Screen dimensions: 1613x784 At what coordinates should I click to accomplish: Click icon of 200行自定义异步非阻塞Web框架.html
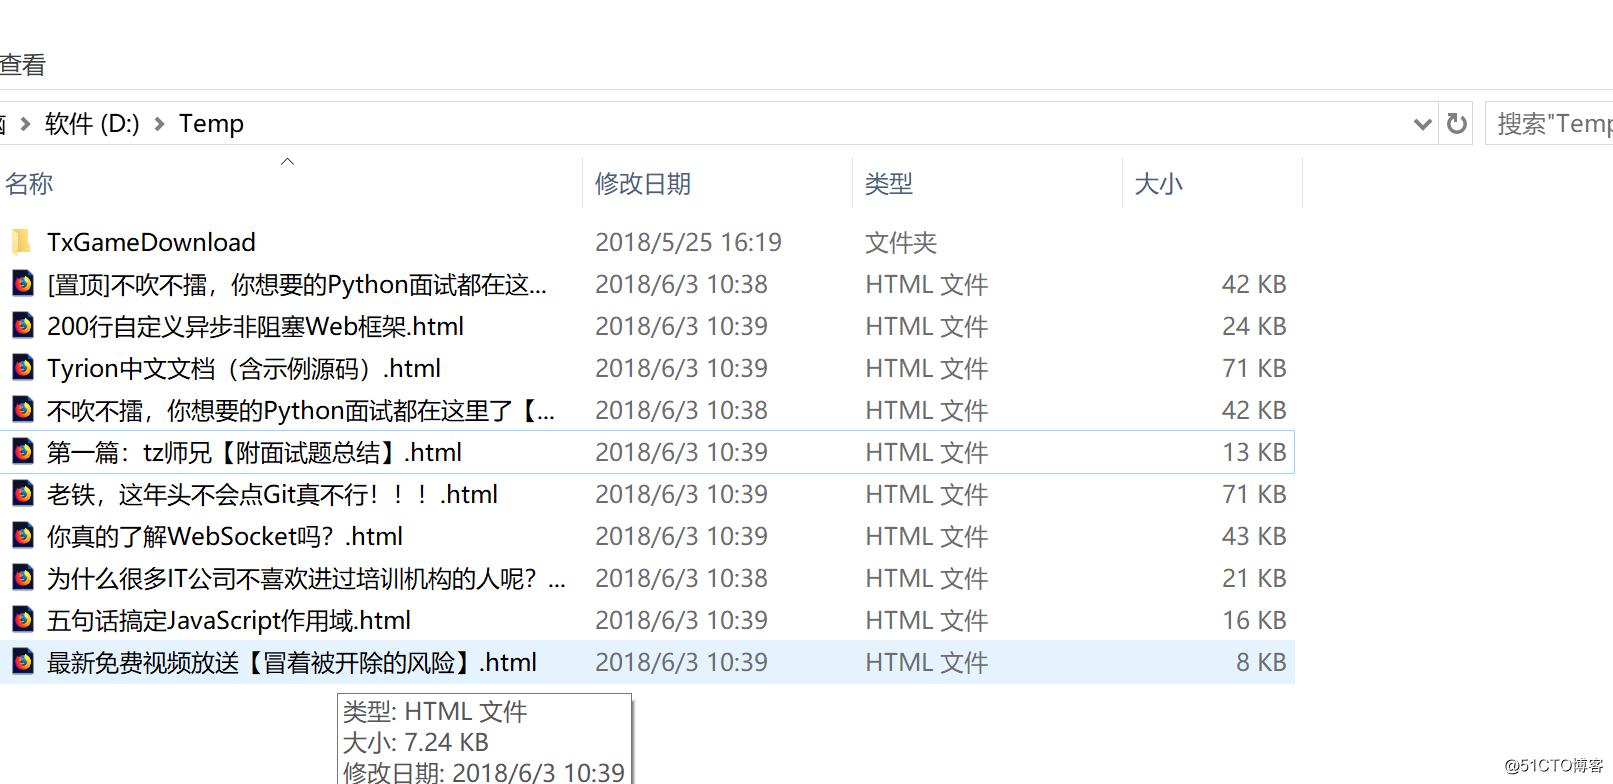tap(22, 326)
